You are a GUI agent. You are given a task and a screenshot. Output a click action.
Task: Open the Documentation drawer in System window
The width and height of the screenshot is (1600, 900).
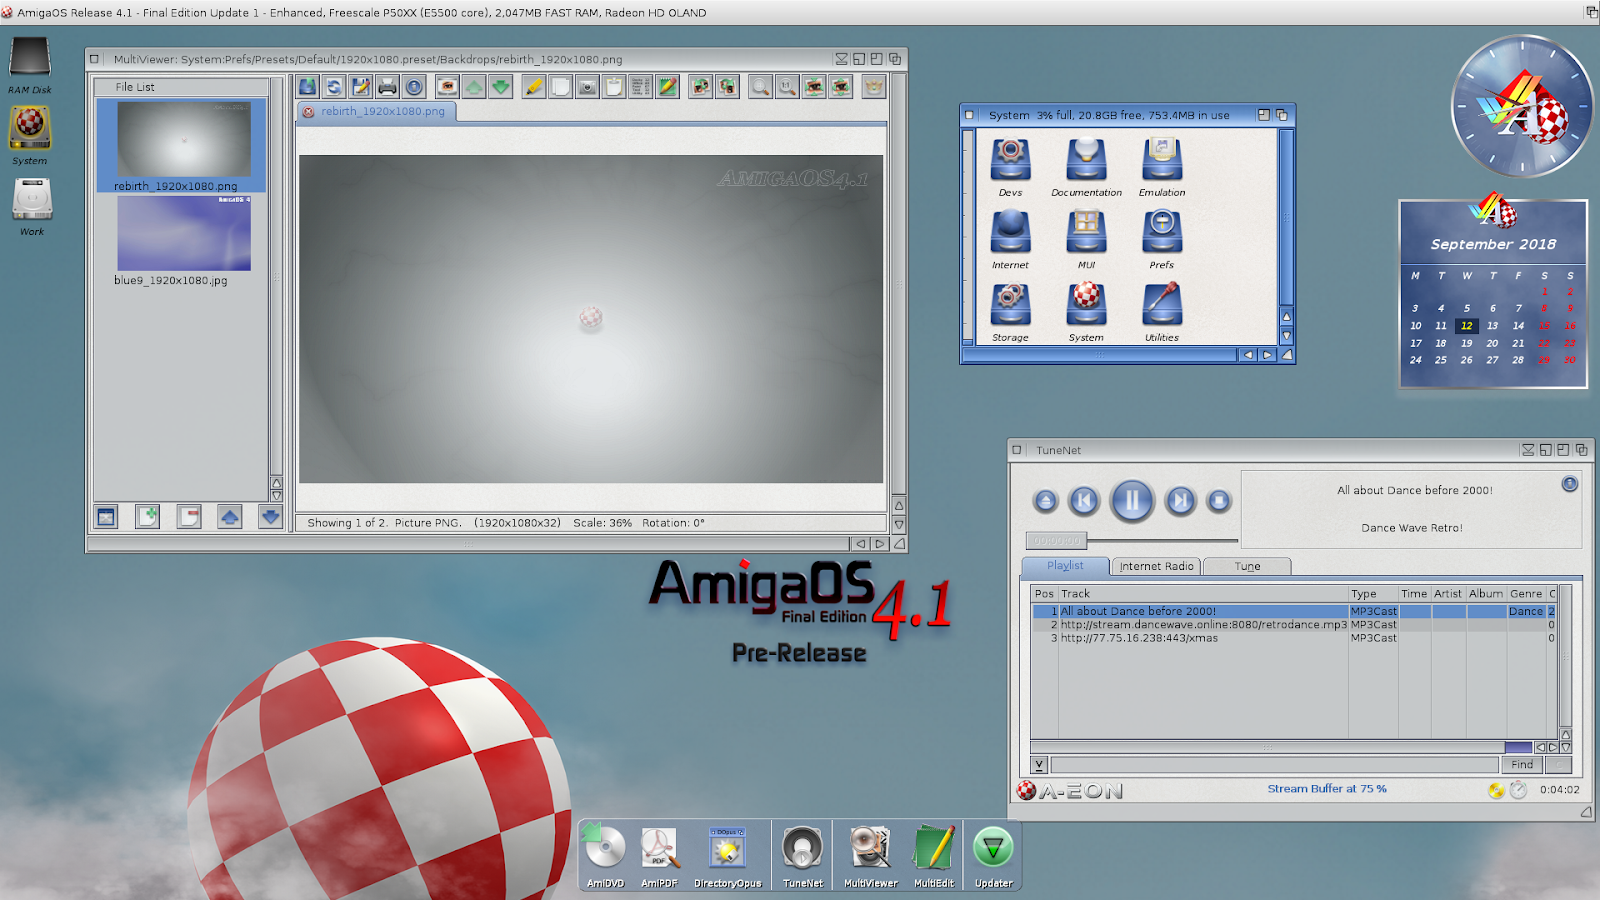(1086, 167)
